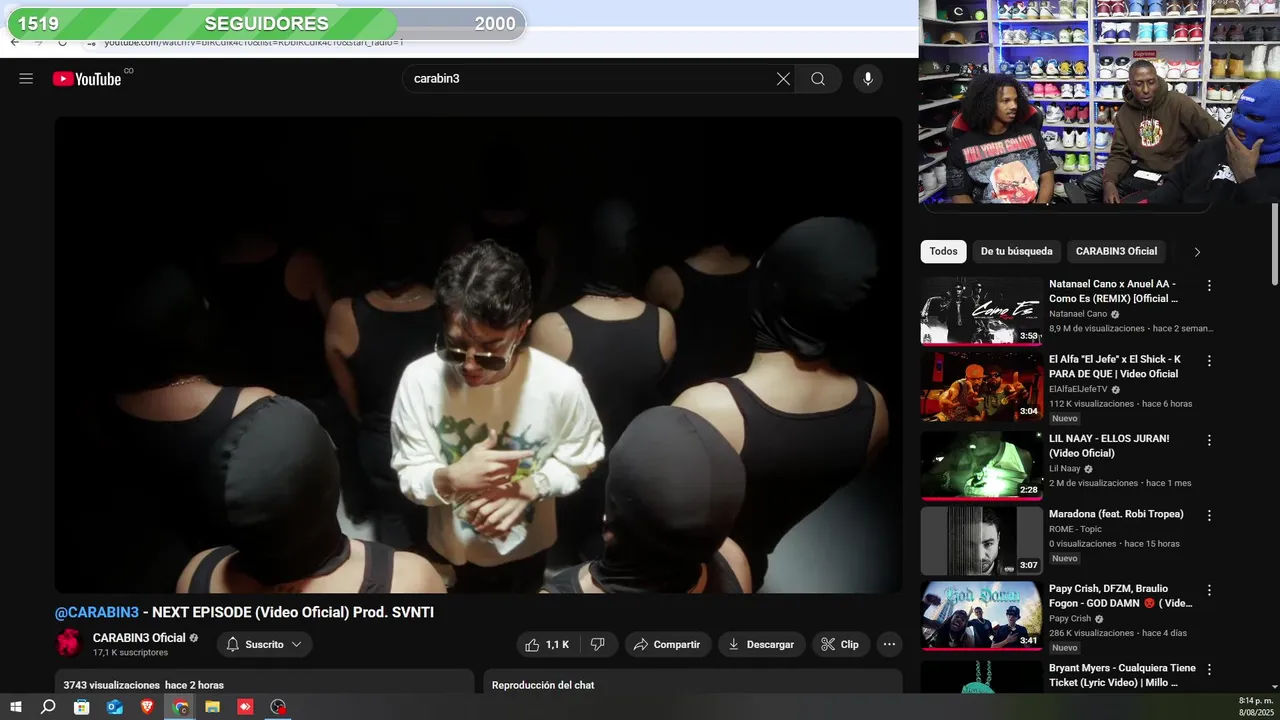Click the @CARABIN3 mention in title

click(97, 612)
